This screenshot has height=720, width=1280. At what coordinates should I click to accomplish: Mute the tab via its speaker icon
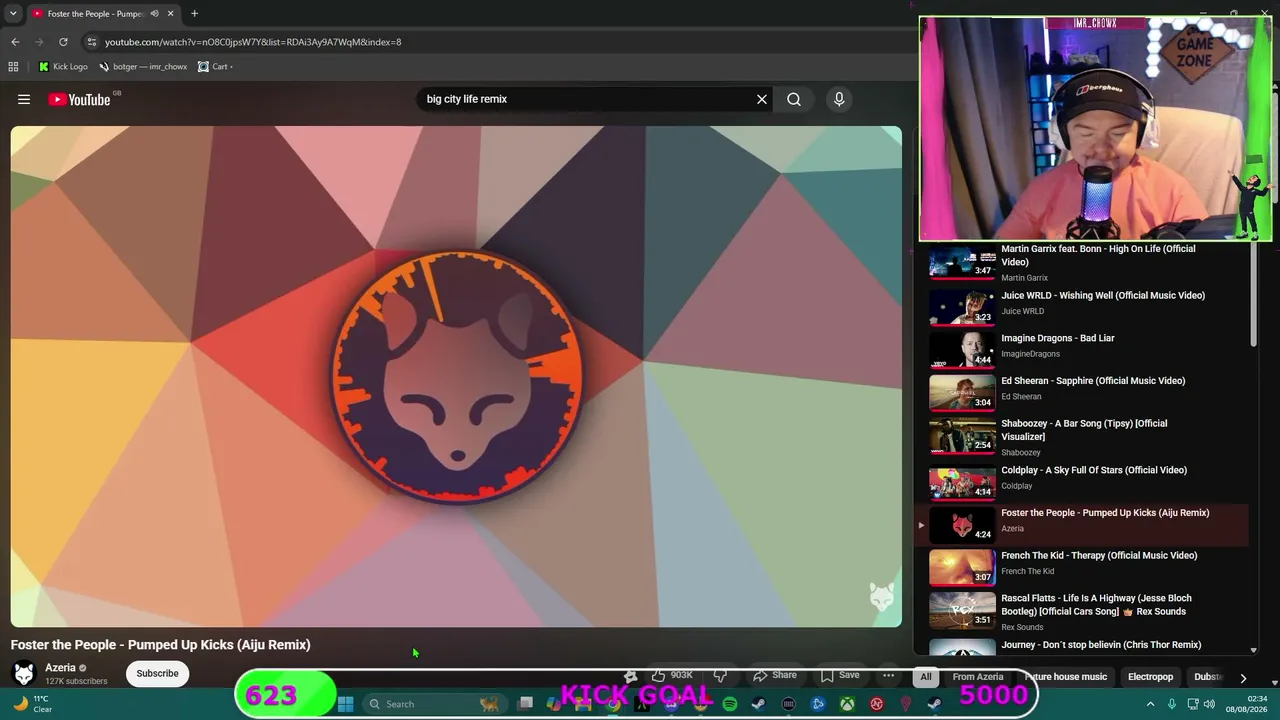(154, 14)
